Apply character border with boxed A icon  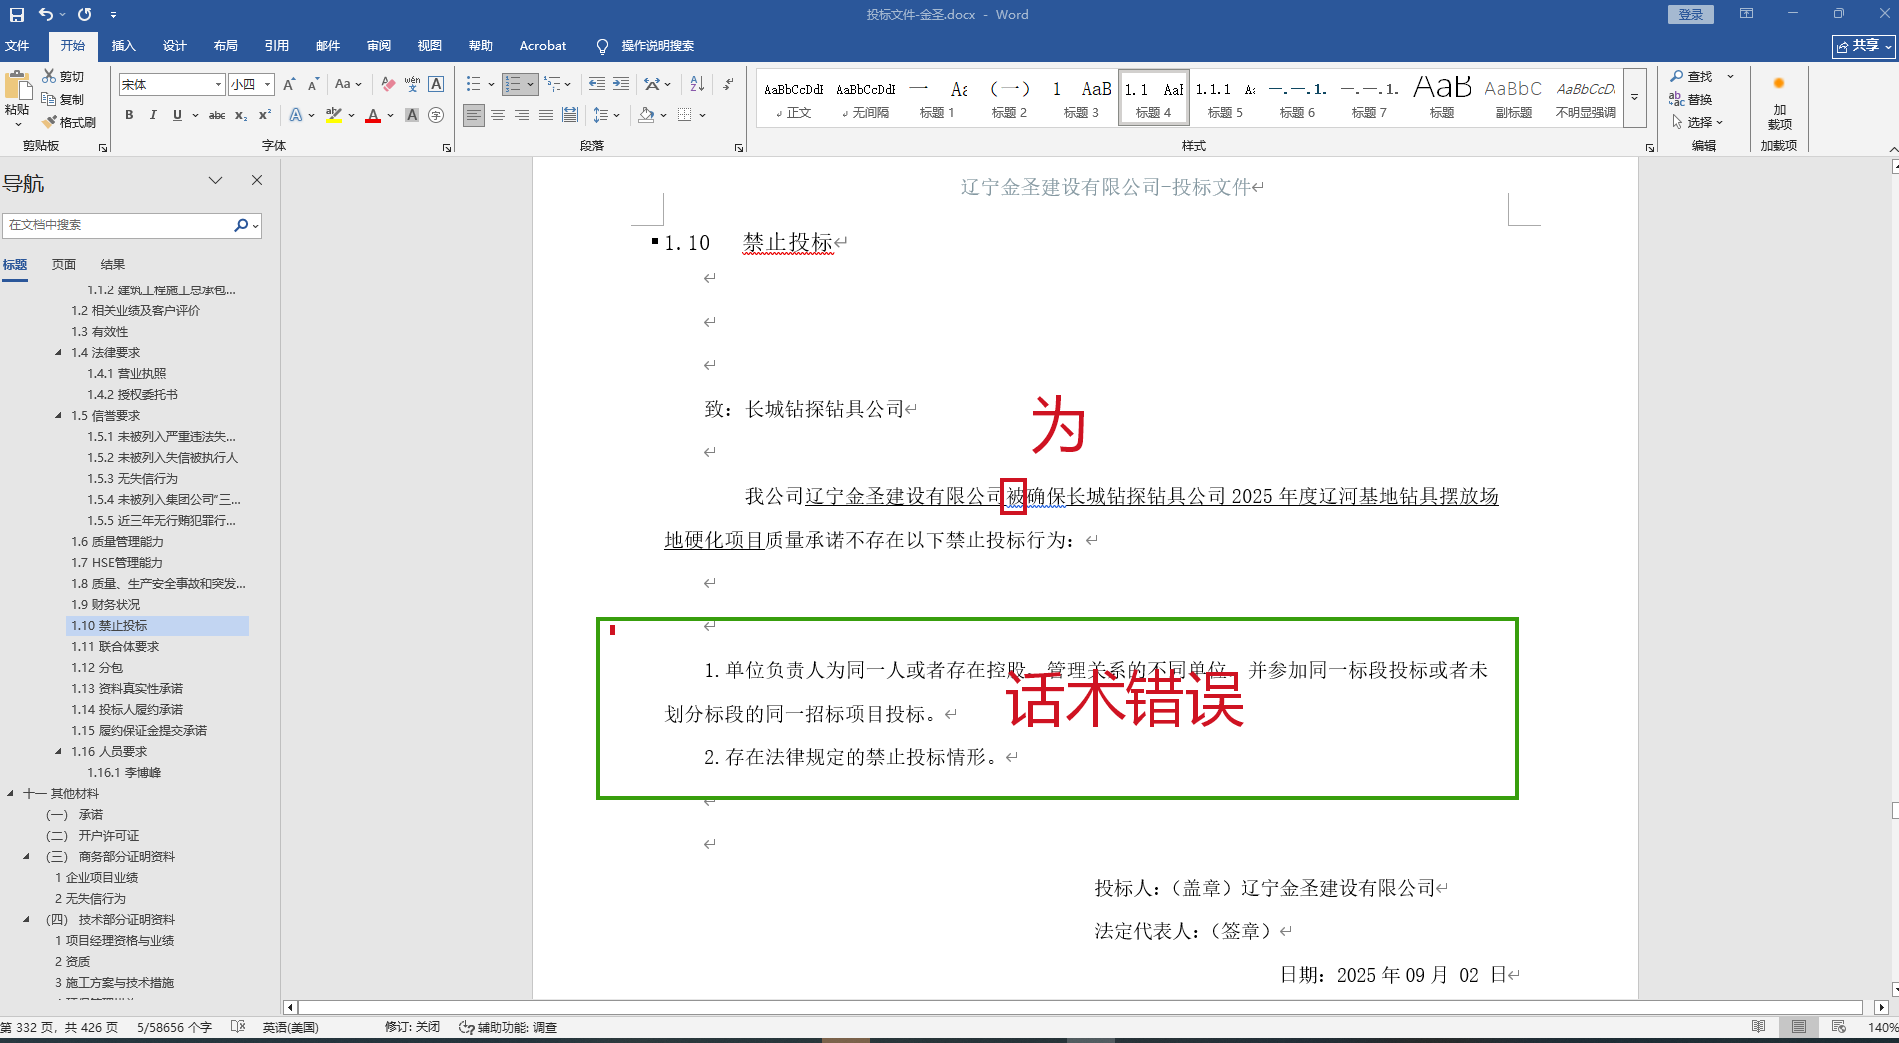pyautogui.click(x=436, y=85)
